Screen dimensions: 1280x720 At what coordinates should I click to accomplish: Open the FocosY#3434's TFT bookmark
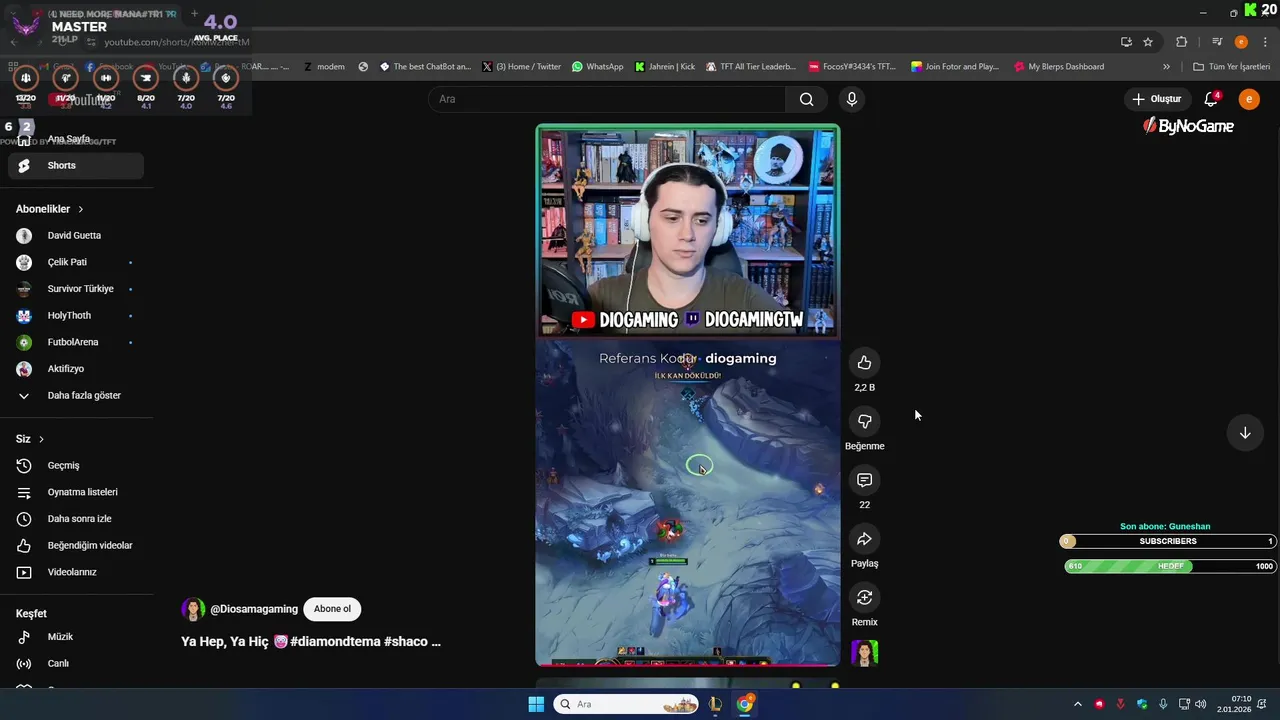[851, 67]
